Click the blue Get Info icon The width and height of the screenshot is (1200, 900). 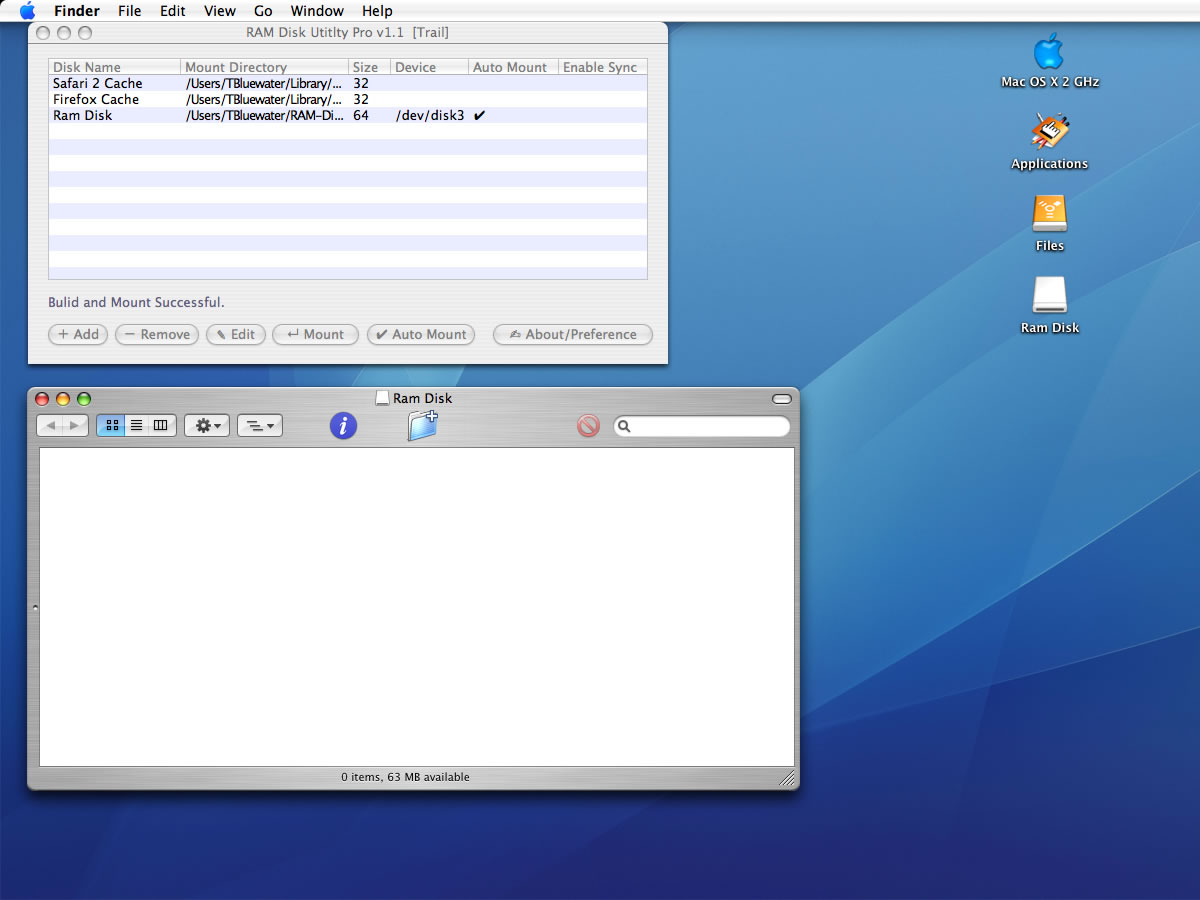(343, 426)
